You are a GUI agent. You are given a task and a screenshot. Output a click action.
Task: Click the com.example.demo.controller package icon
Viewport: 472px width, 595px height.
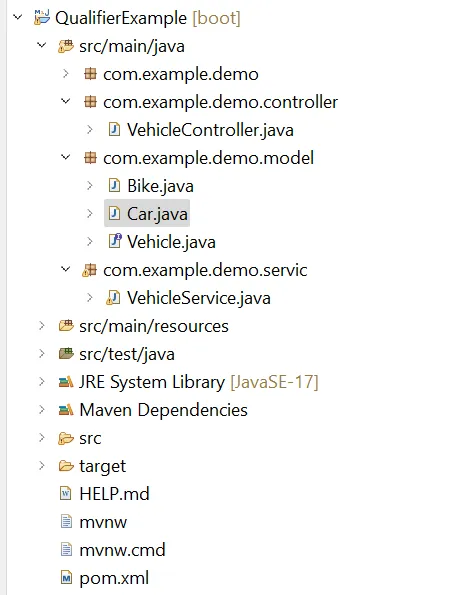pos(90,102)
